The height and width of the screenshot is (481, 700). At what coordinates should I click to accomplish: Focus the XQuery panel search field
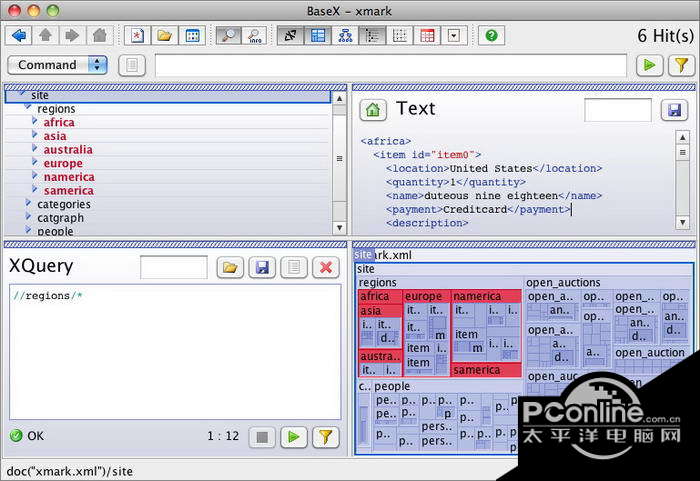[x=174, y=268]
